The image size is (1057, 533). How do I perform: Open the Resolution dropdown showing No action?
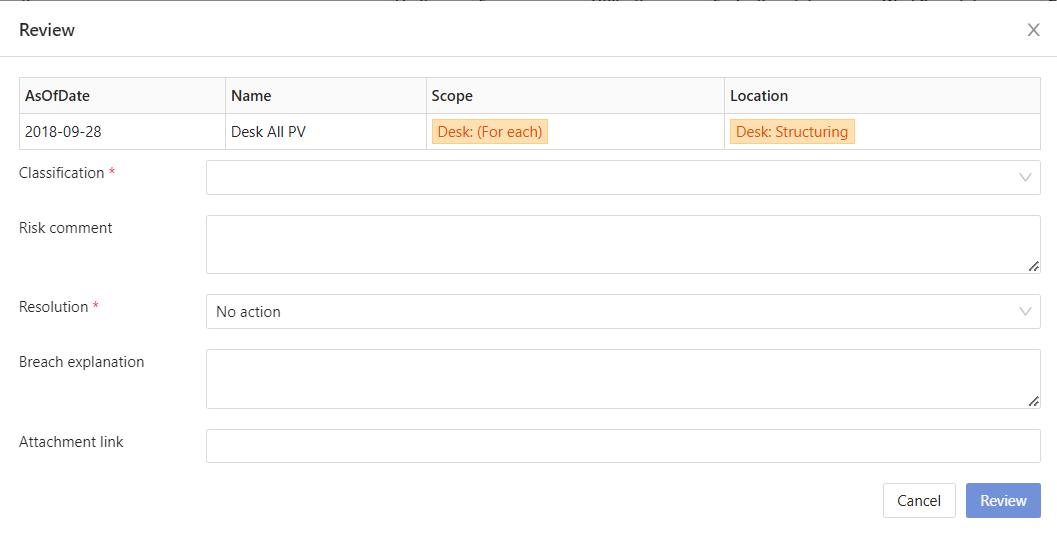coord(610,312)
